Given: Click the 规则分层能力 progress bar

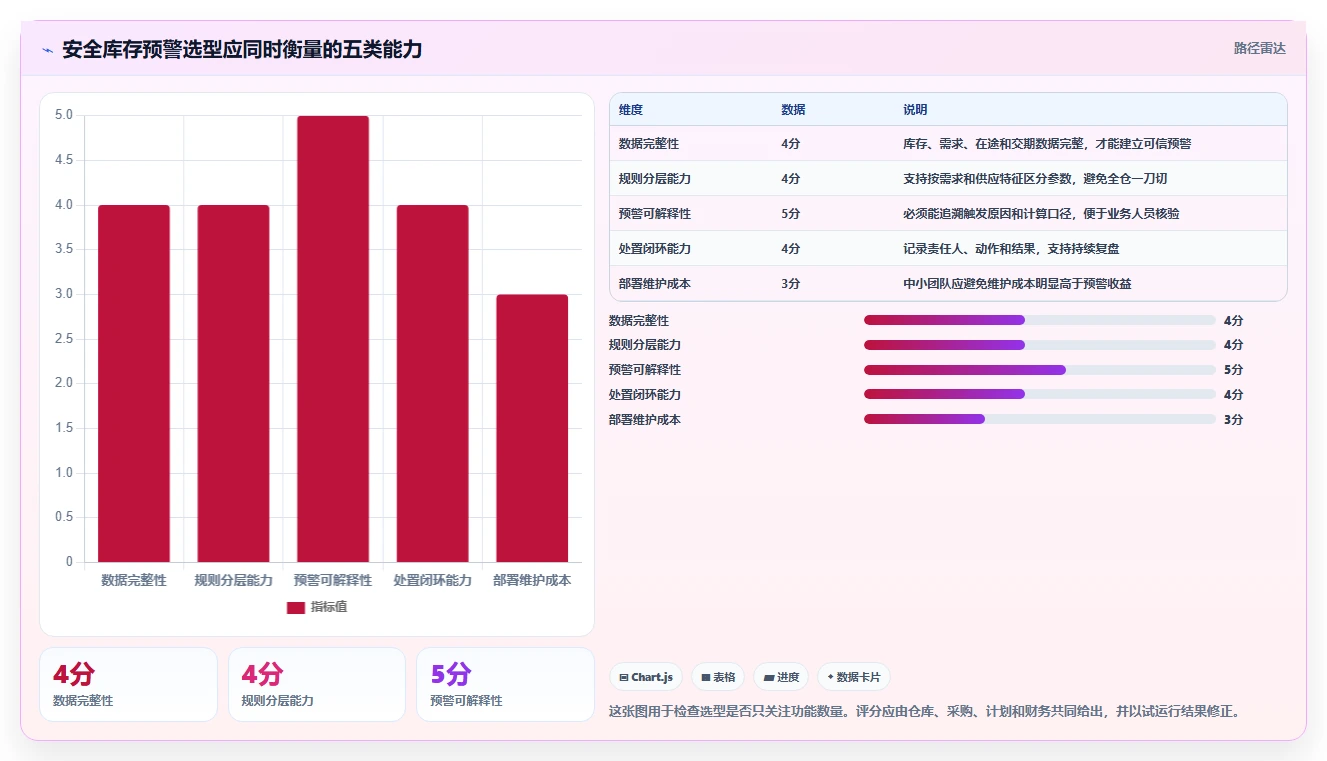Looking at the screenshot, I should point(1040,345).
